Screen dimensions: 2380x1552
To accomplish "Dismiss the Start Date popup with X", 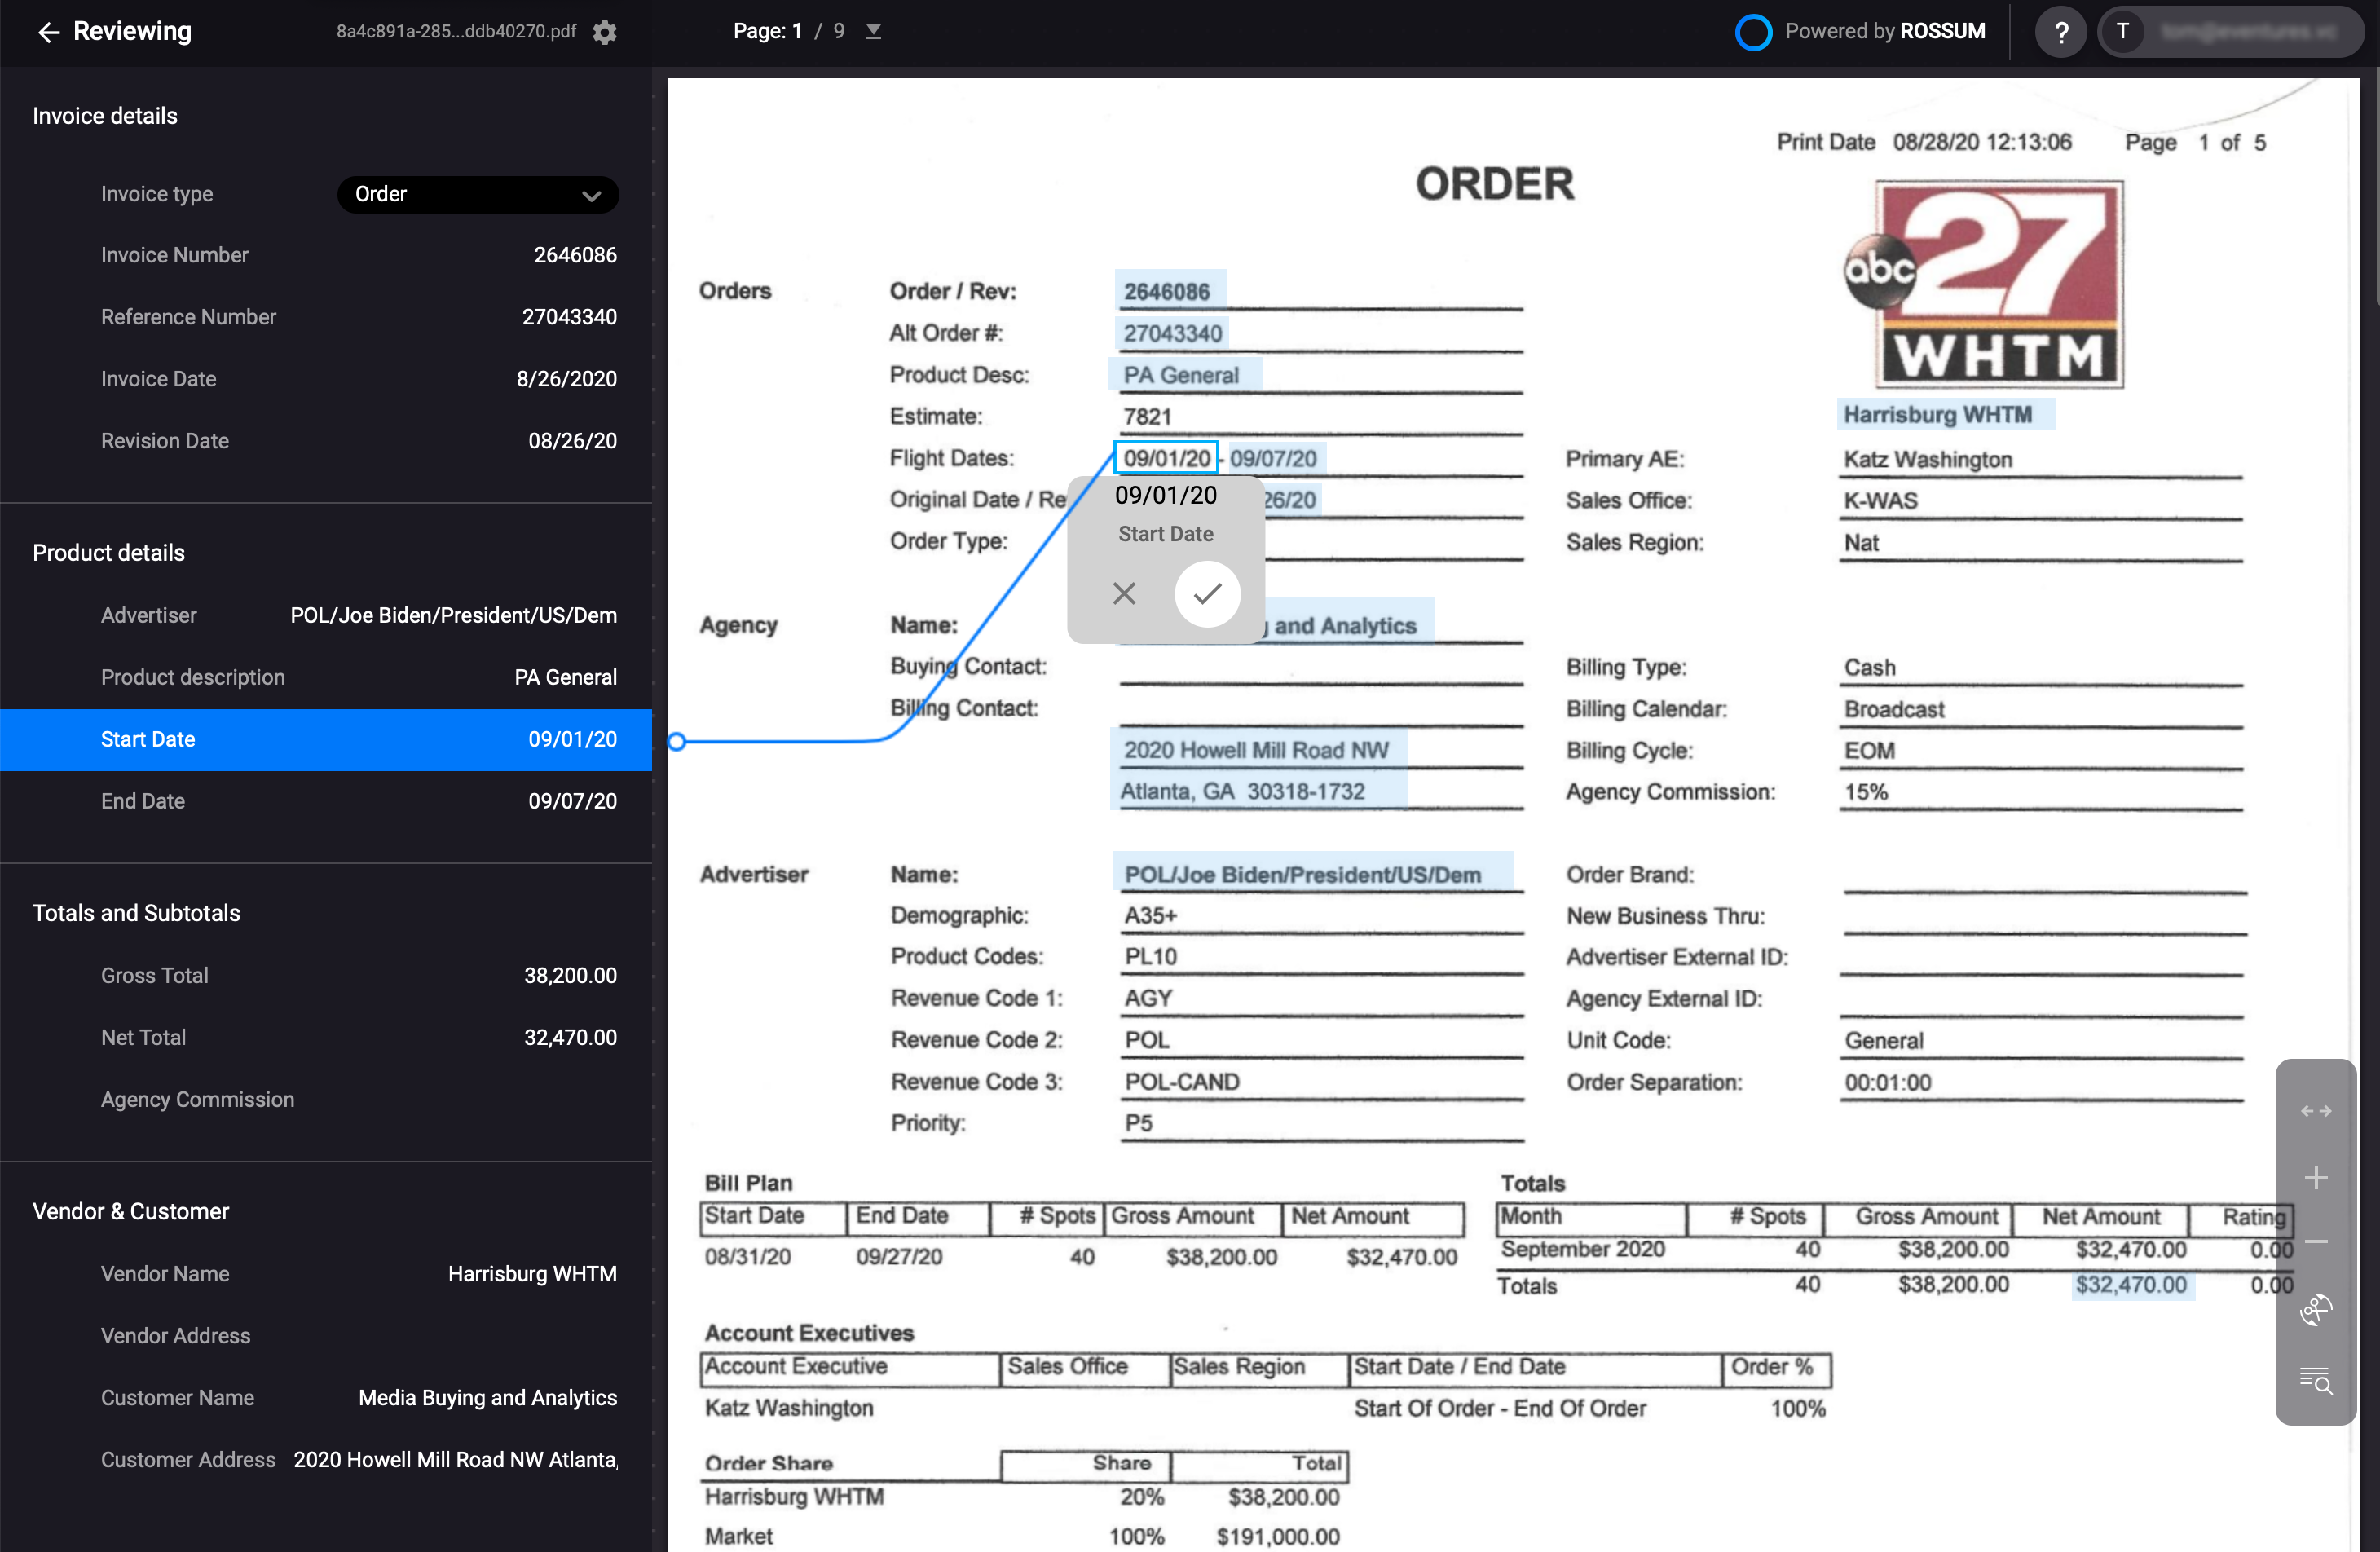I will [x=1124, y=594].
